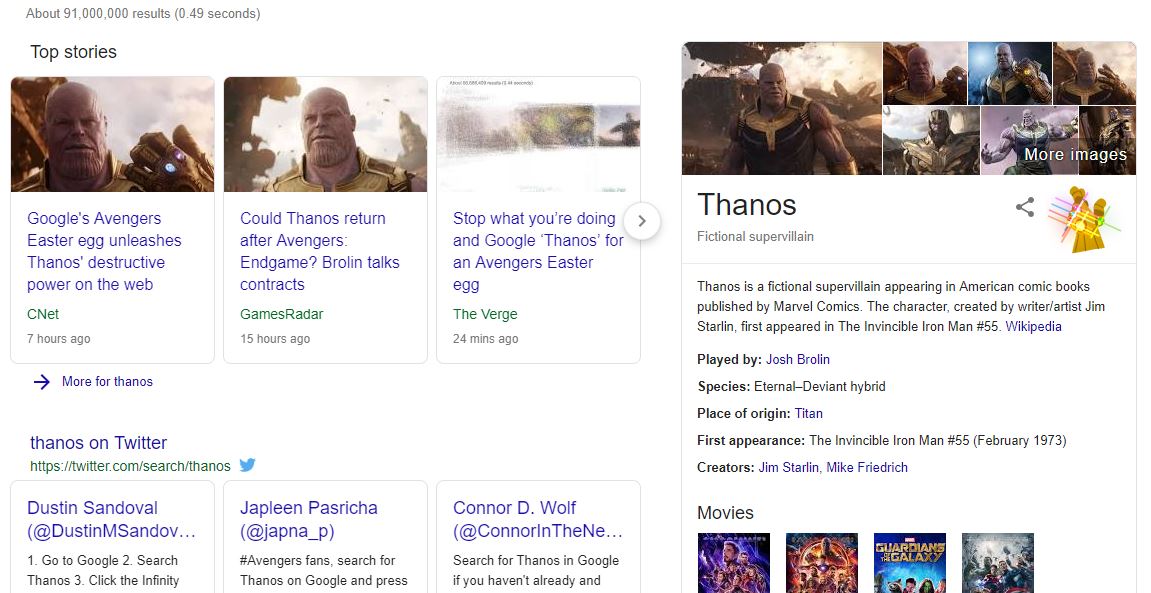Open the bottom-row image right of the main one
The width and height of the screenshot is (1151, 593).
point(931,140)
